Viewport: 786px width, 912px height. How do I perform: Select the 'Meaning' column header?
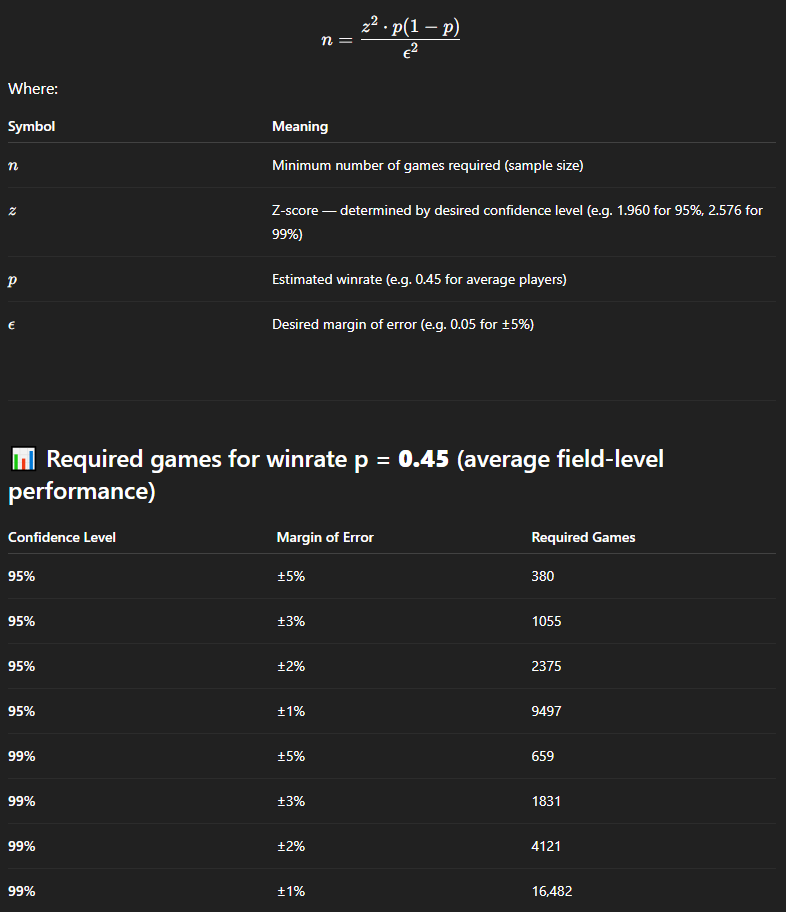(300, 126)
